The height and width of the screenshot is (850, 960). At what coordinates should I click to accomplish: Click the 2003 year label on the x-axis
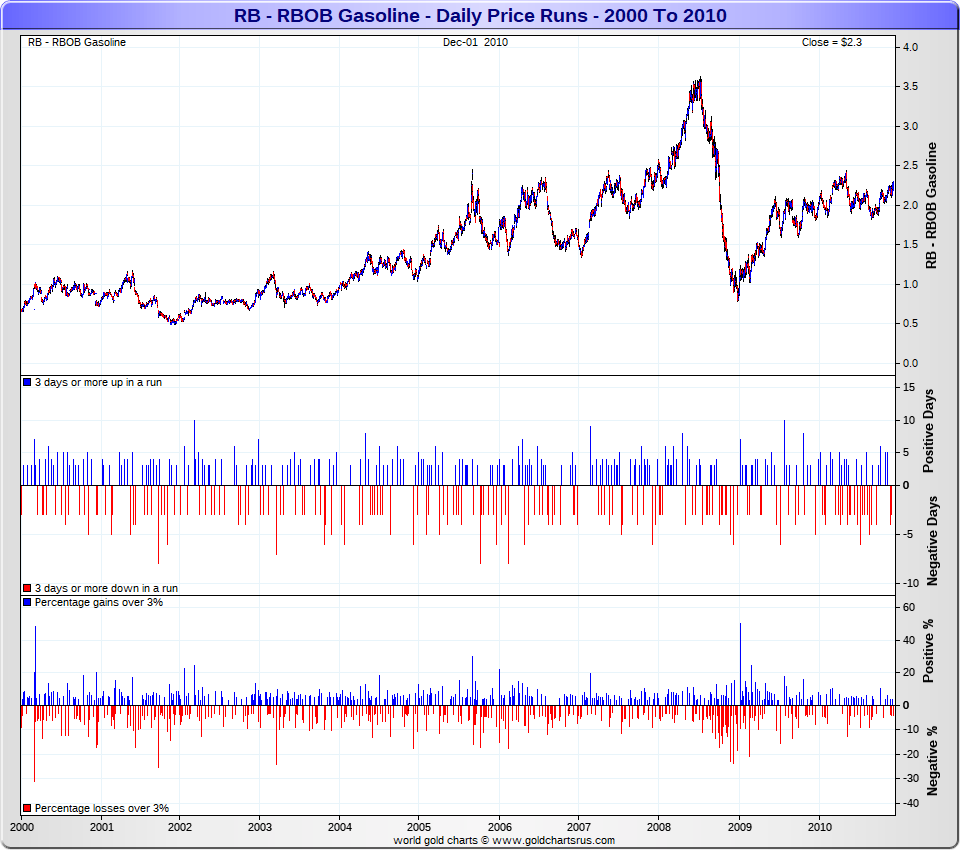[260, 827]
